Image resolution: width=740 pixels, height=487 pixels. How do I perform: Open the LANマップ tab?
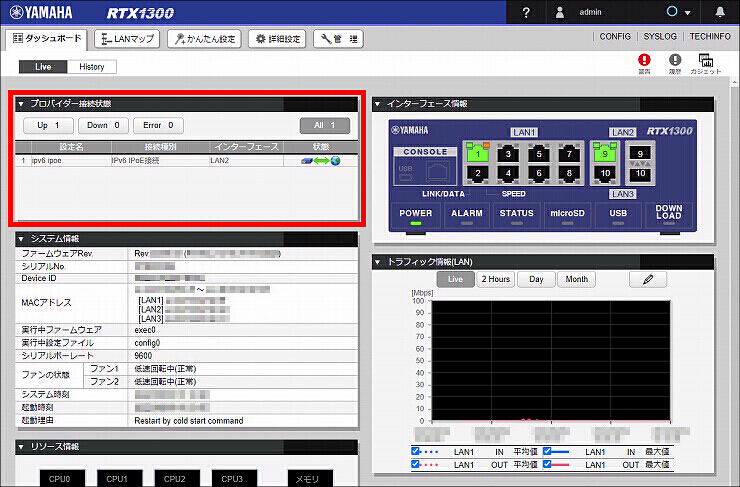tap(127, 39)
